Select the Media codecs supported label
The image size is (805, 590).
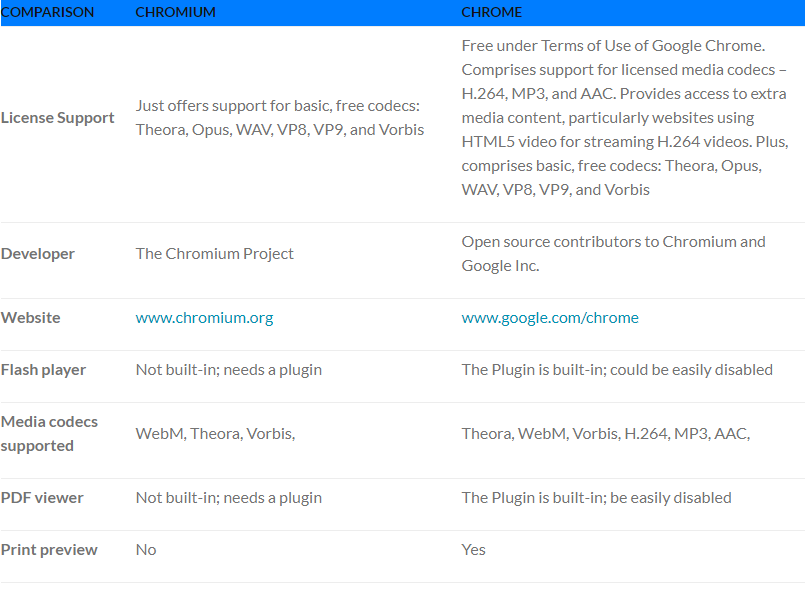pyautogui.click(x=49, y=434)
